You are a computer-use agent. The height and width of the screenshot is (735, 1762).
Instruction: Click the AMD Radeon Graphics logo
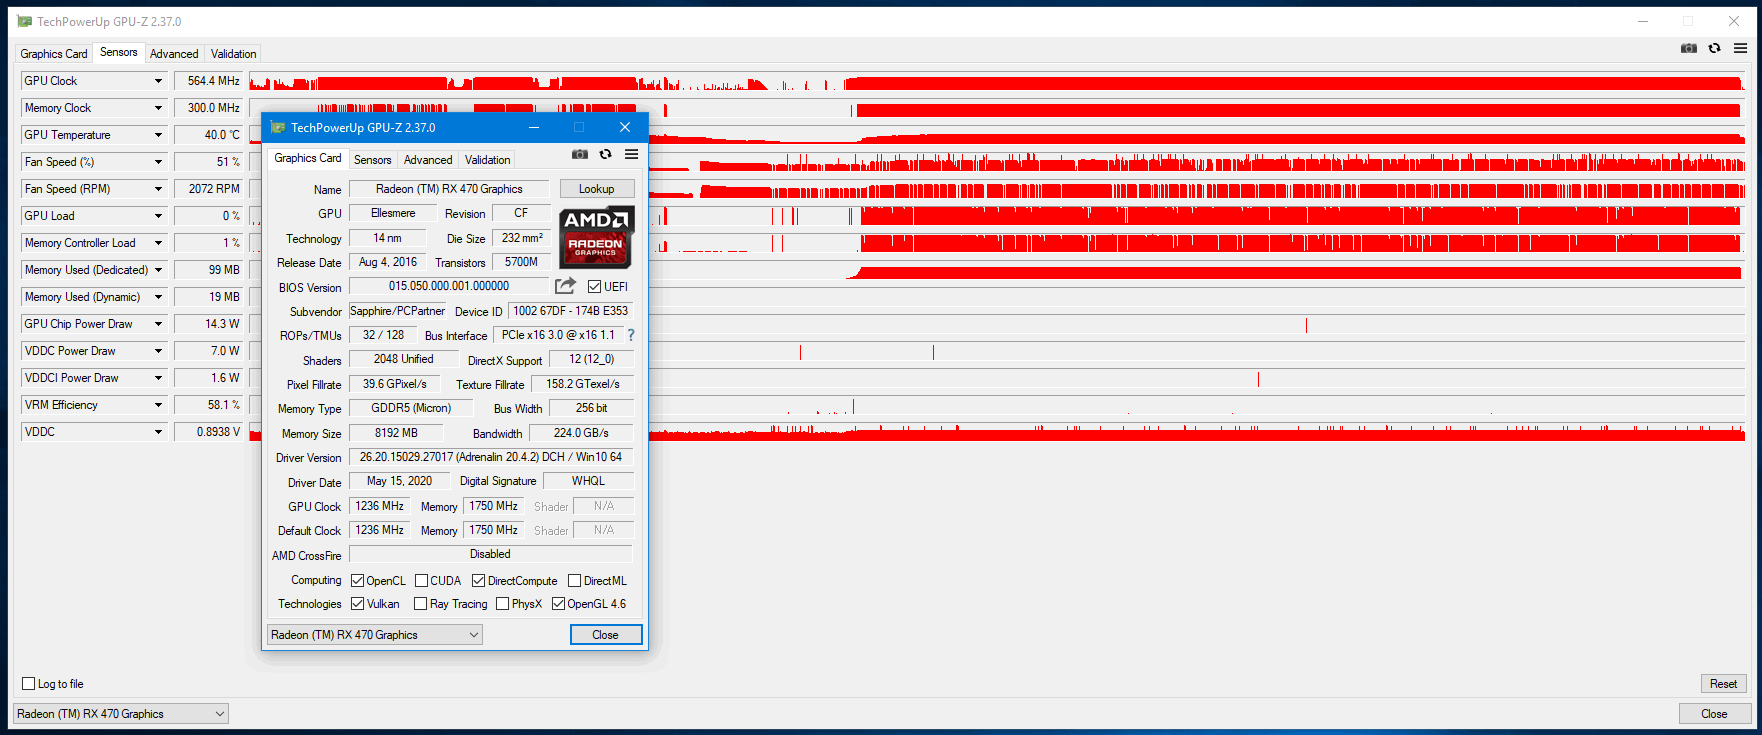[x=596, y=238]
